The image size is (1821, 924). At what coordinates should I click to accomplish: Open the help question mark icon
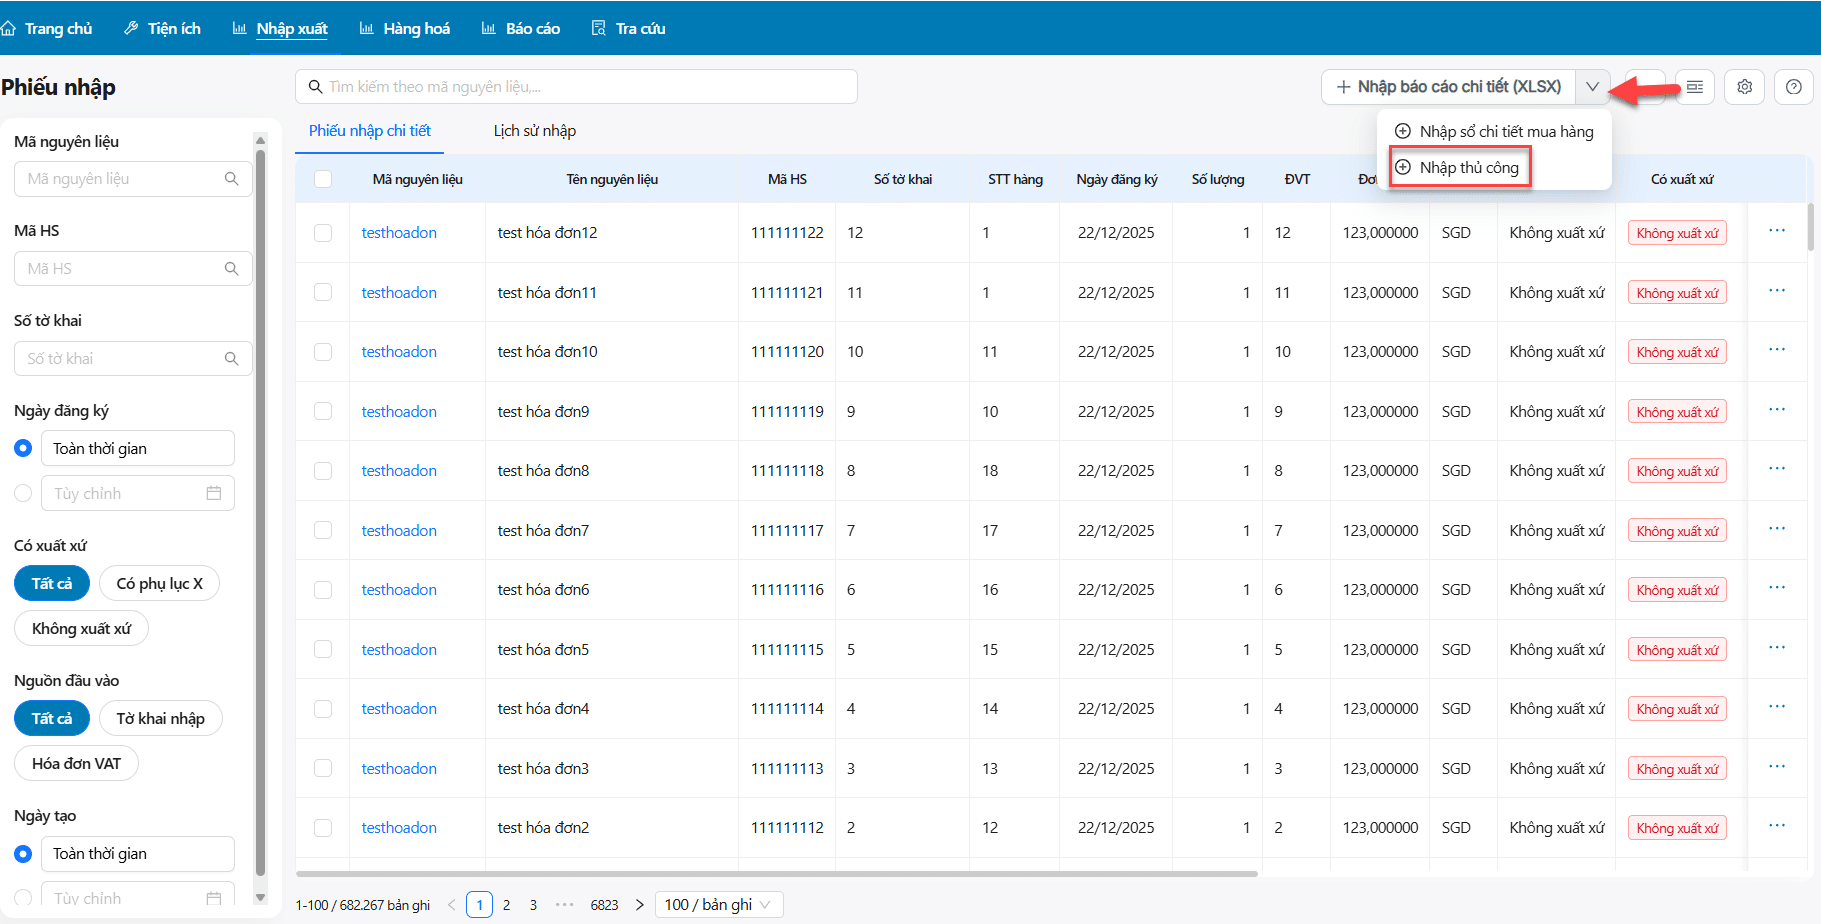tap(1793, 87)
